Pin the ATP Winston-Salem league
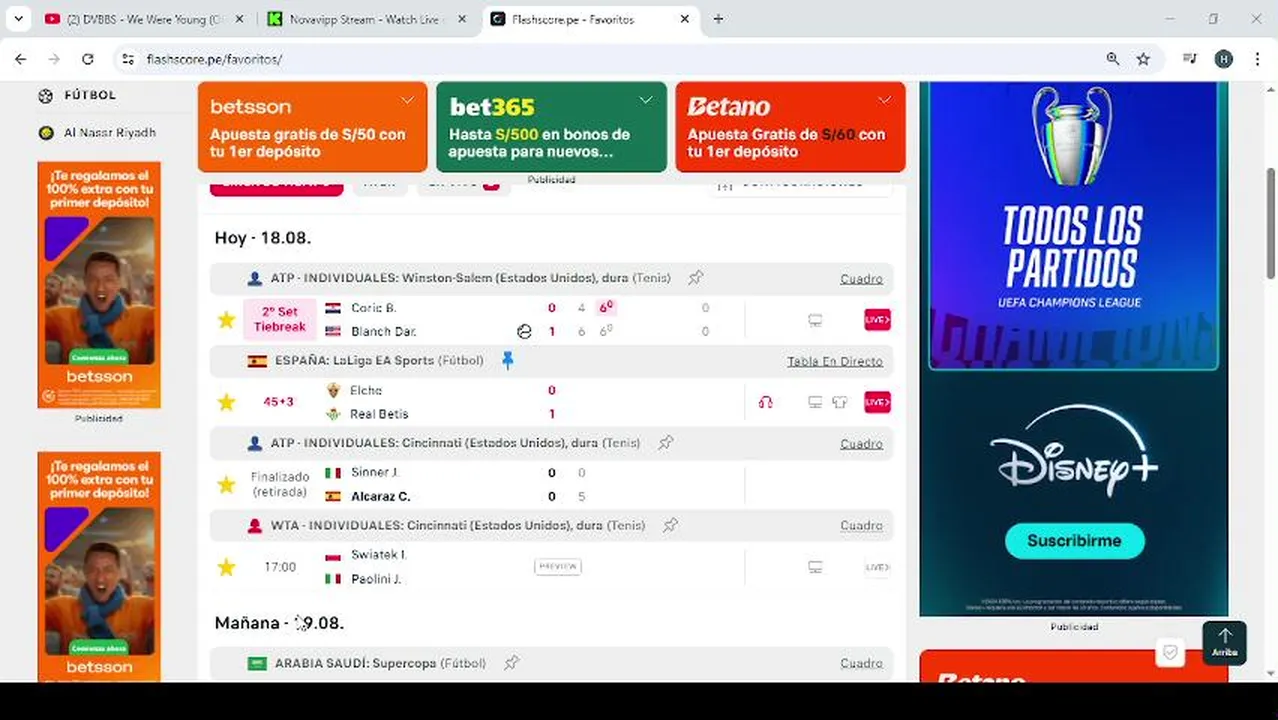Image resolution: width=1278 pixels, height=720 pixels. 696,278
